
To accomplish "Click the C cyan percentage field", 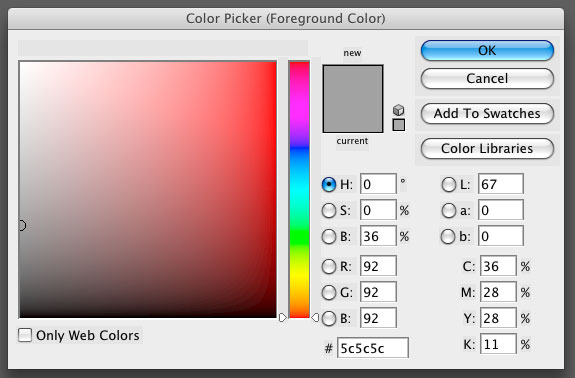I will click(498, 266).
